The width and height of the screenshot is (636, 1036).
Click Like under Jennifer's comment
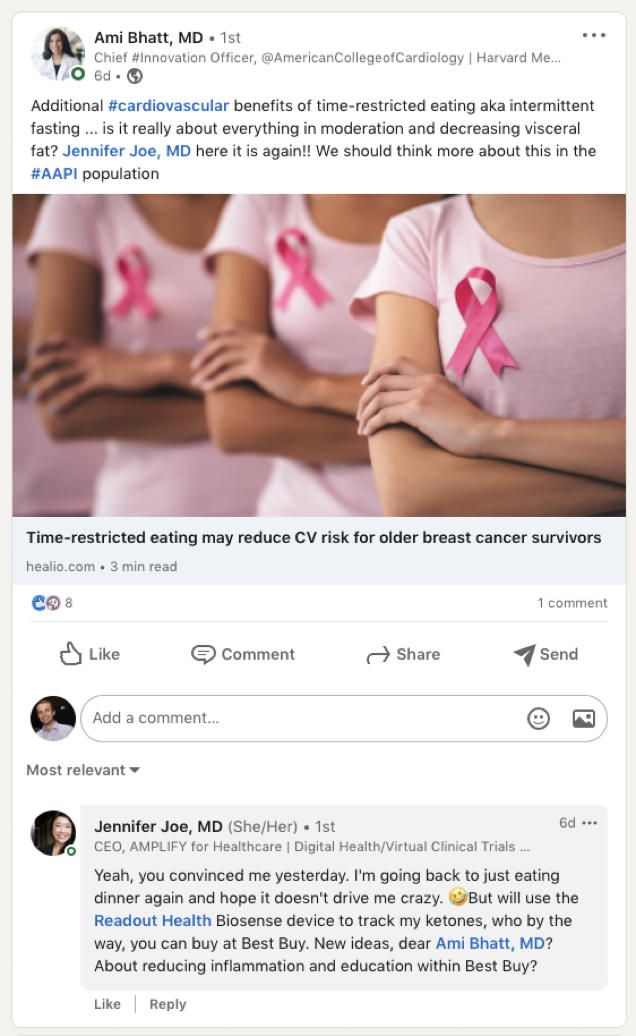107,1004
